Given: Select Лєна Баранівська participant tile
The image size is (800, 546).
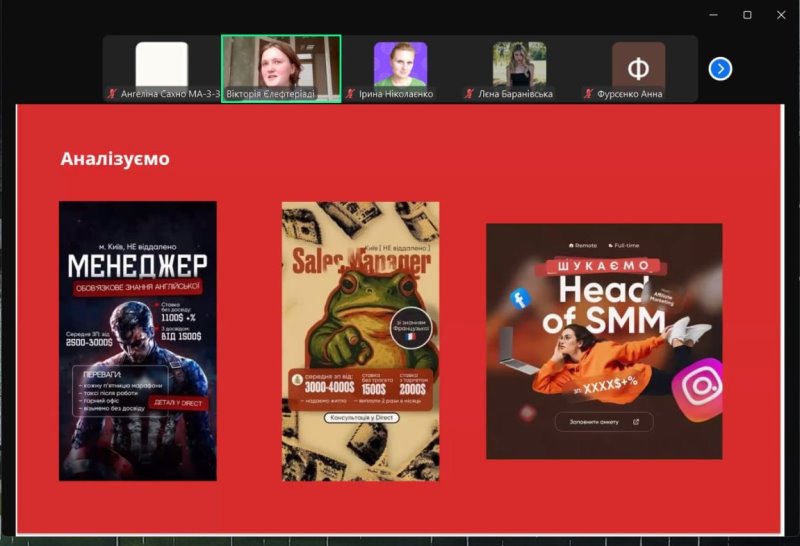Looking at the screenshot, I should (519, 69).
